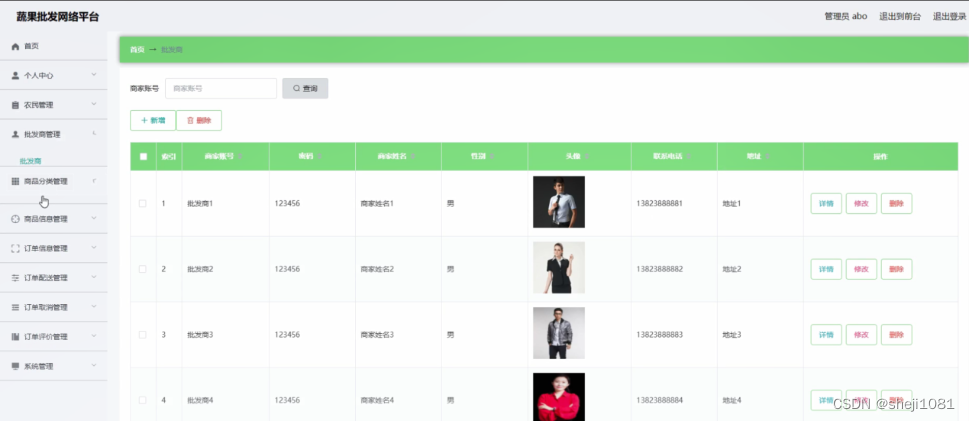Check the checkbox for row 批发商4

tap(143, 400)
